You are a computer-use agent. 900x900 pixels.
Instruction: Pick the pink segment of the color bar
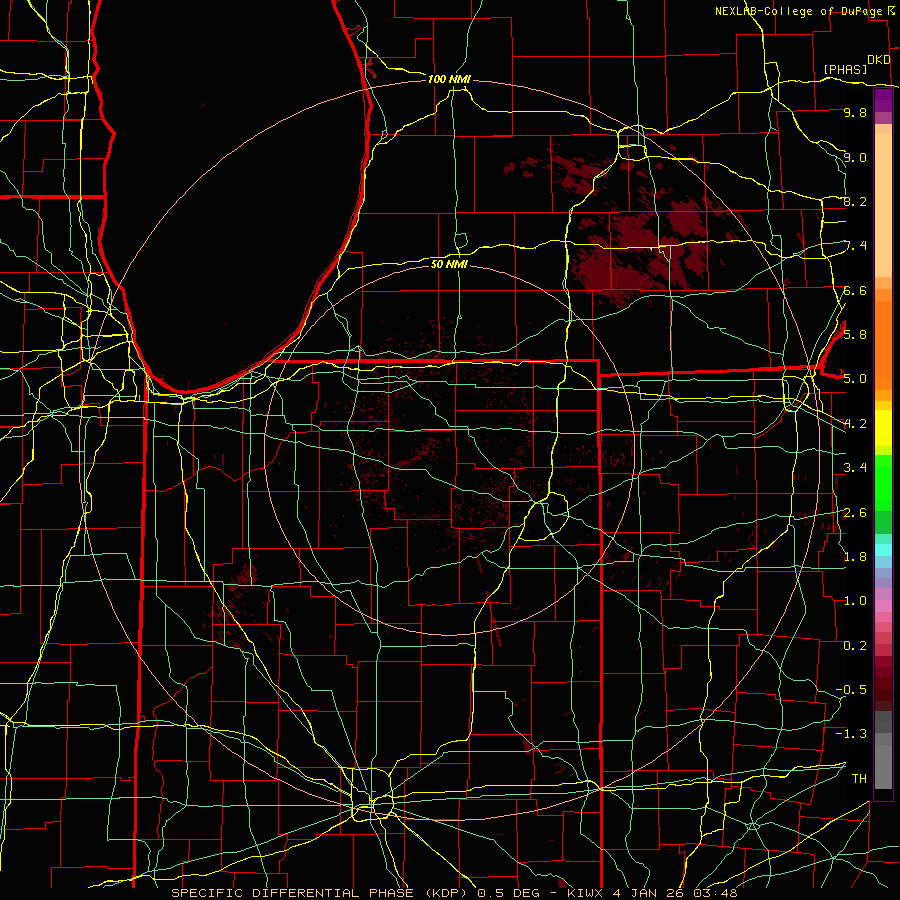(883, 606)
